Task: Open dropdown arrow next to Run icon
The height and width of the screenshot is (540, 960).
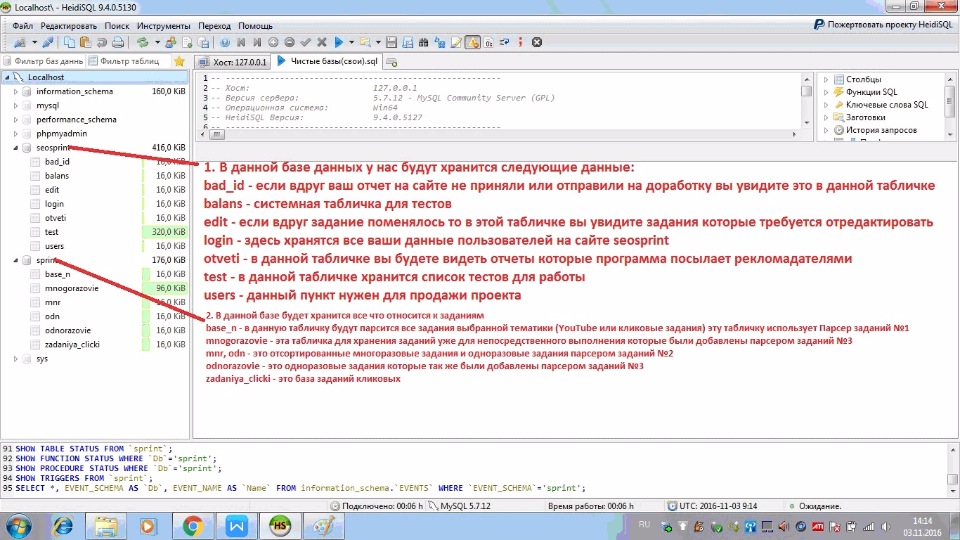Action: click(x=351, y=42)
